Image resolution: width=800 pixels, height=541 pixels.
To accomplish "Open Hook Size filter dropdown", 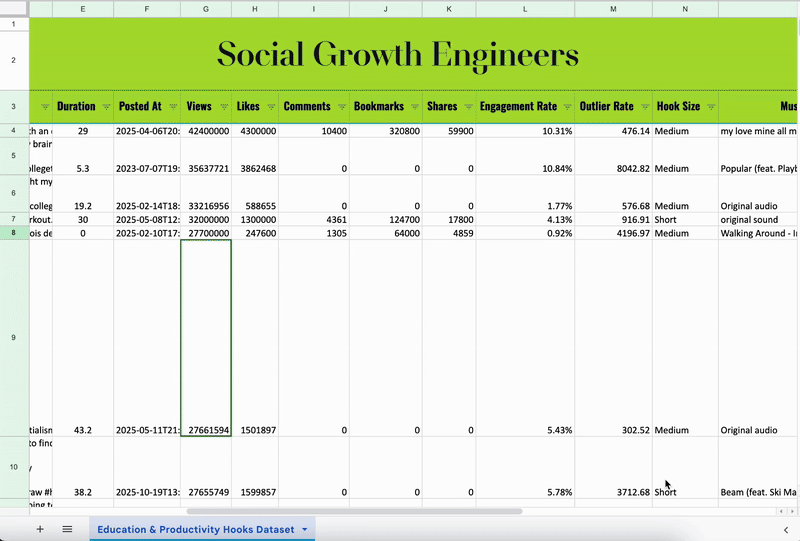I will [709, 107].
